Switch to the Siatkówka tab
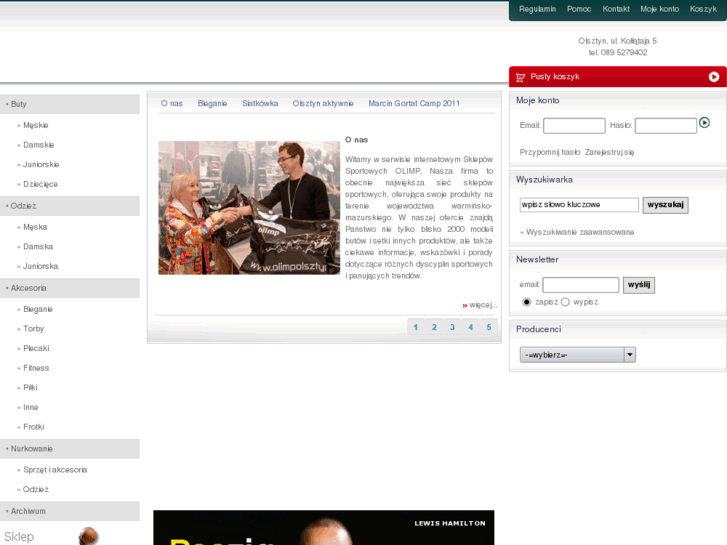 [x=260, y=103]
